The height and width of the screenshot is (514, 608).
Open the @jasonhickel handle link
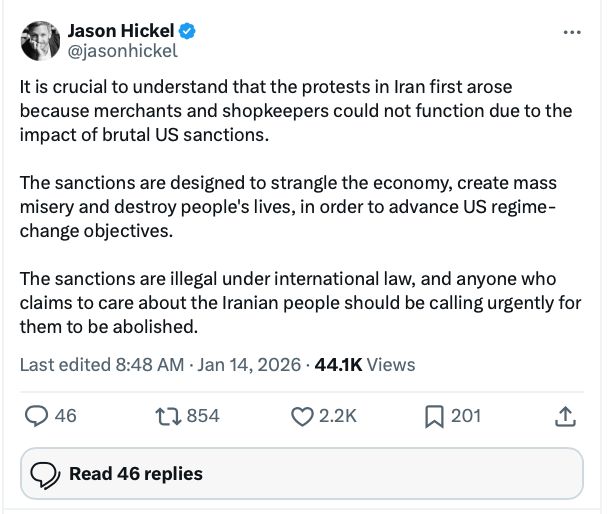click(x=122, y=50)
